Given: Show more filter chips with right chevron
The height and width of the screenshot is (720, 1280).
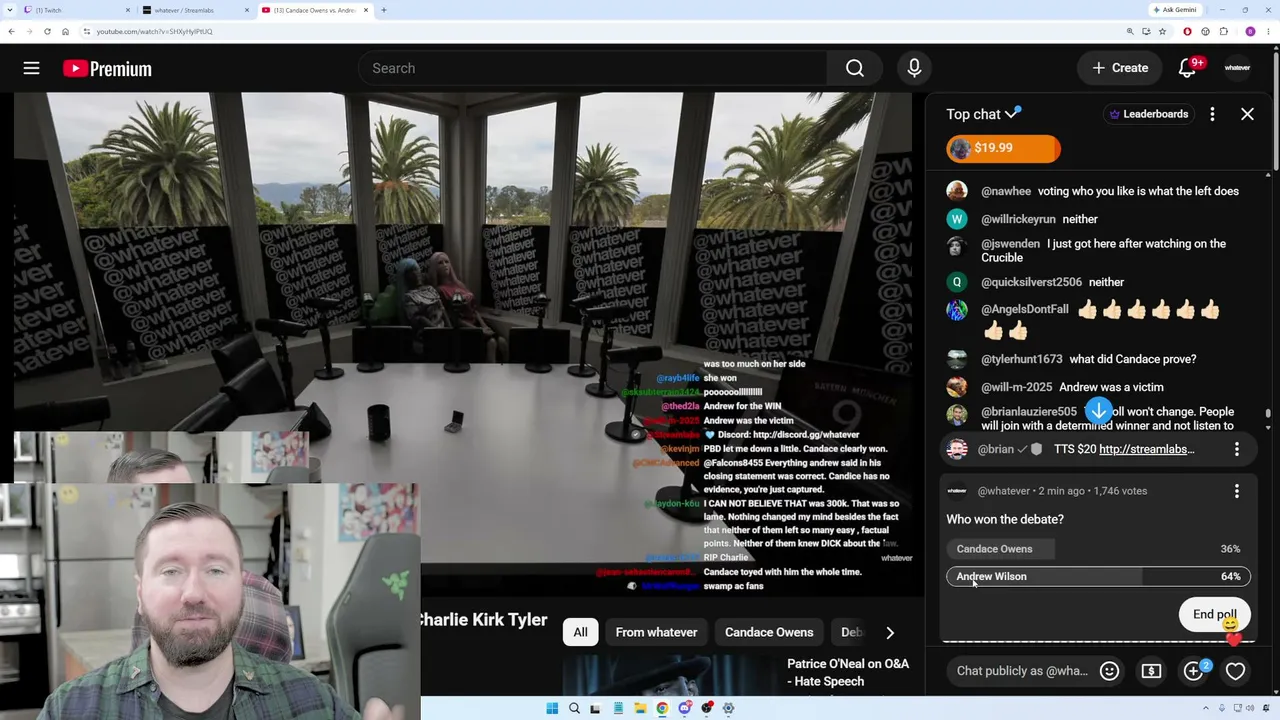Looking at the screenshot, I should 890,632.
